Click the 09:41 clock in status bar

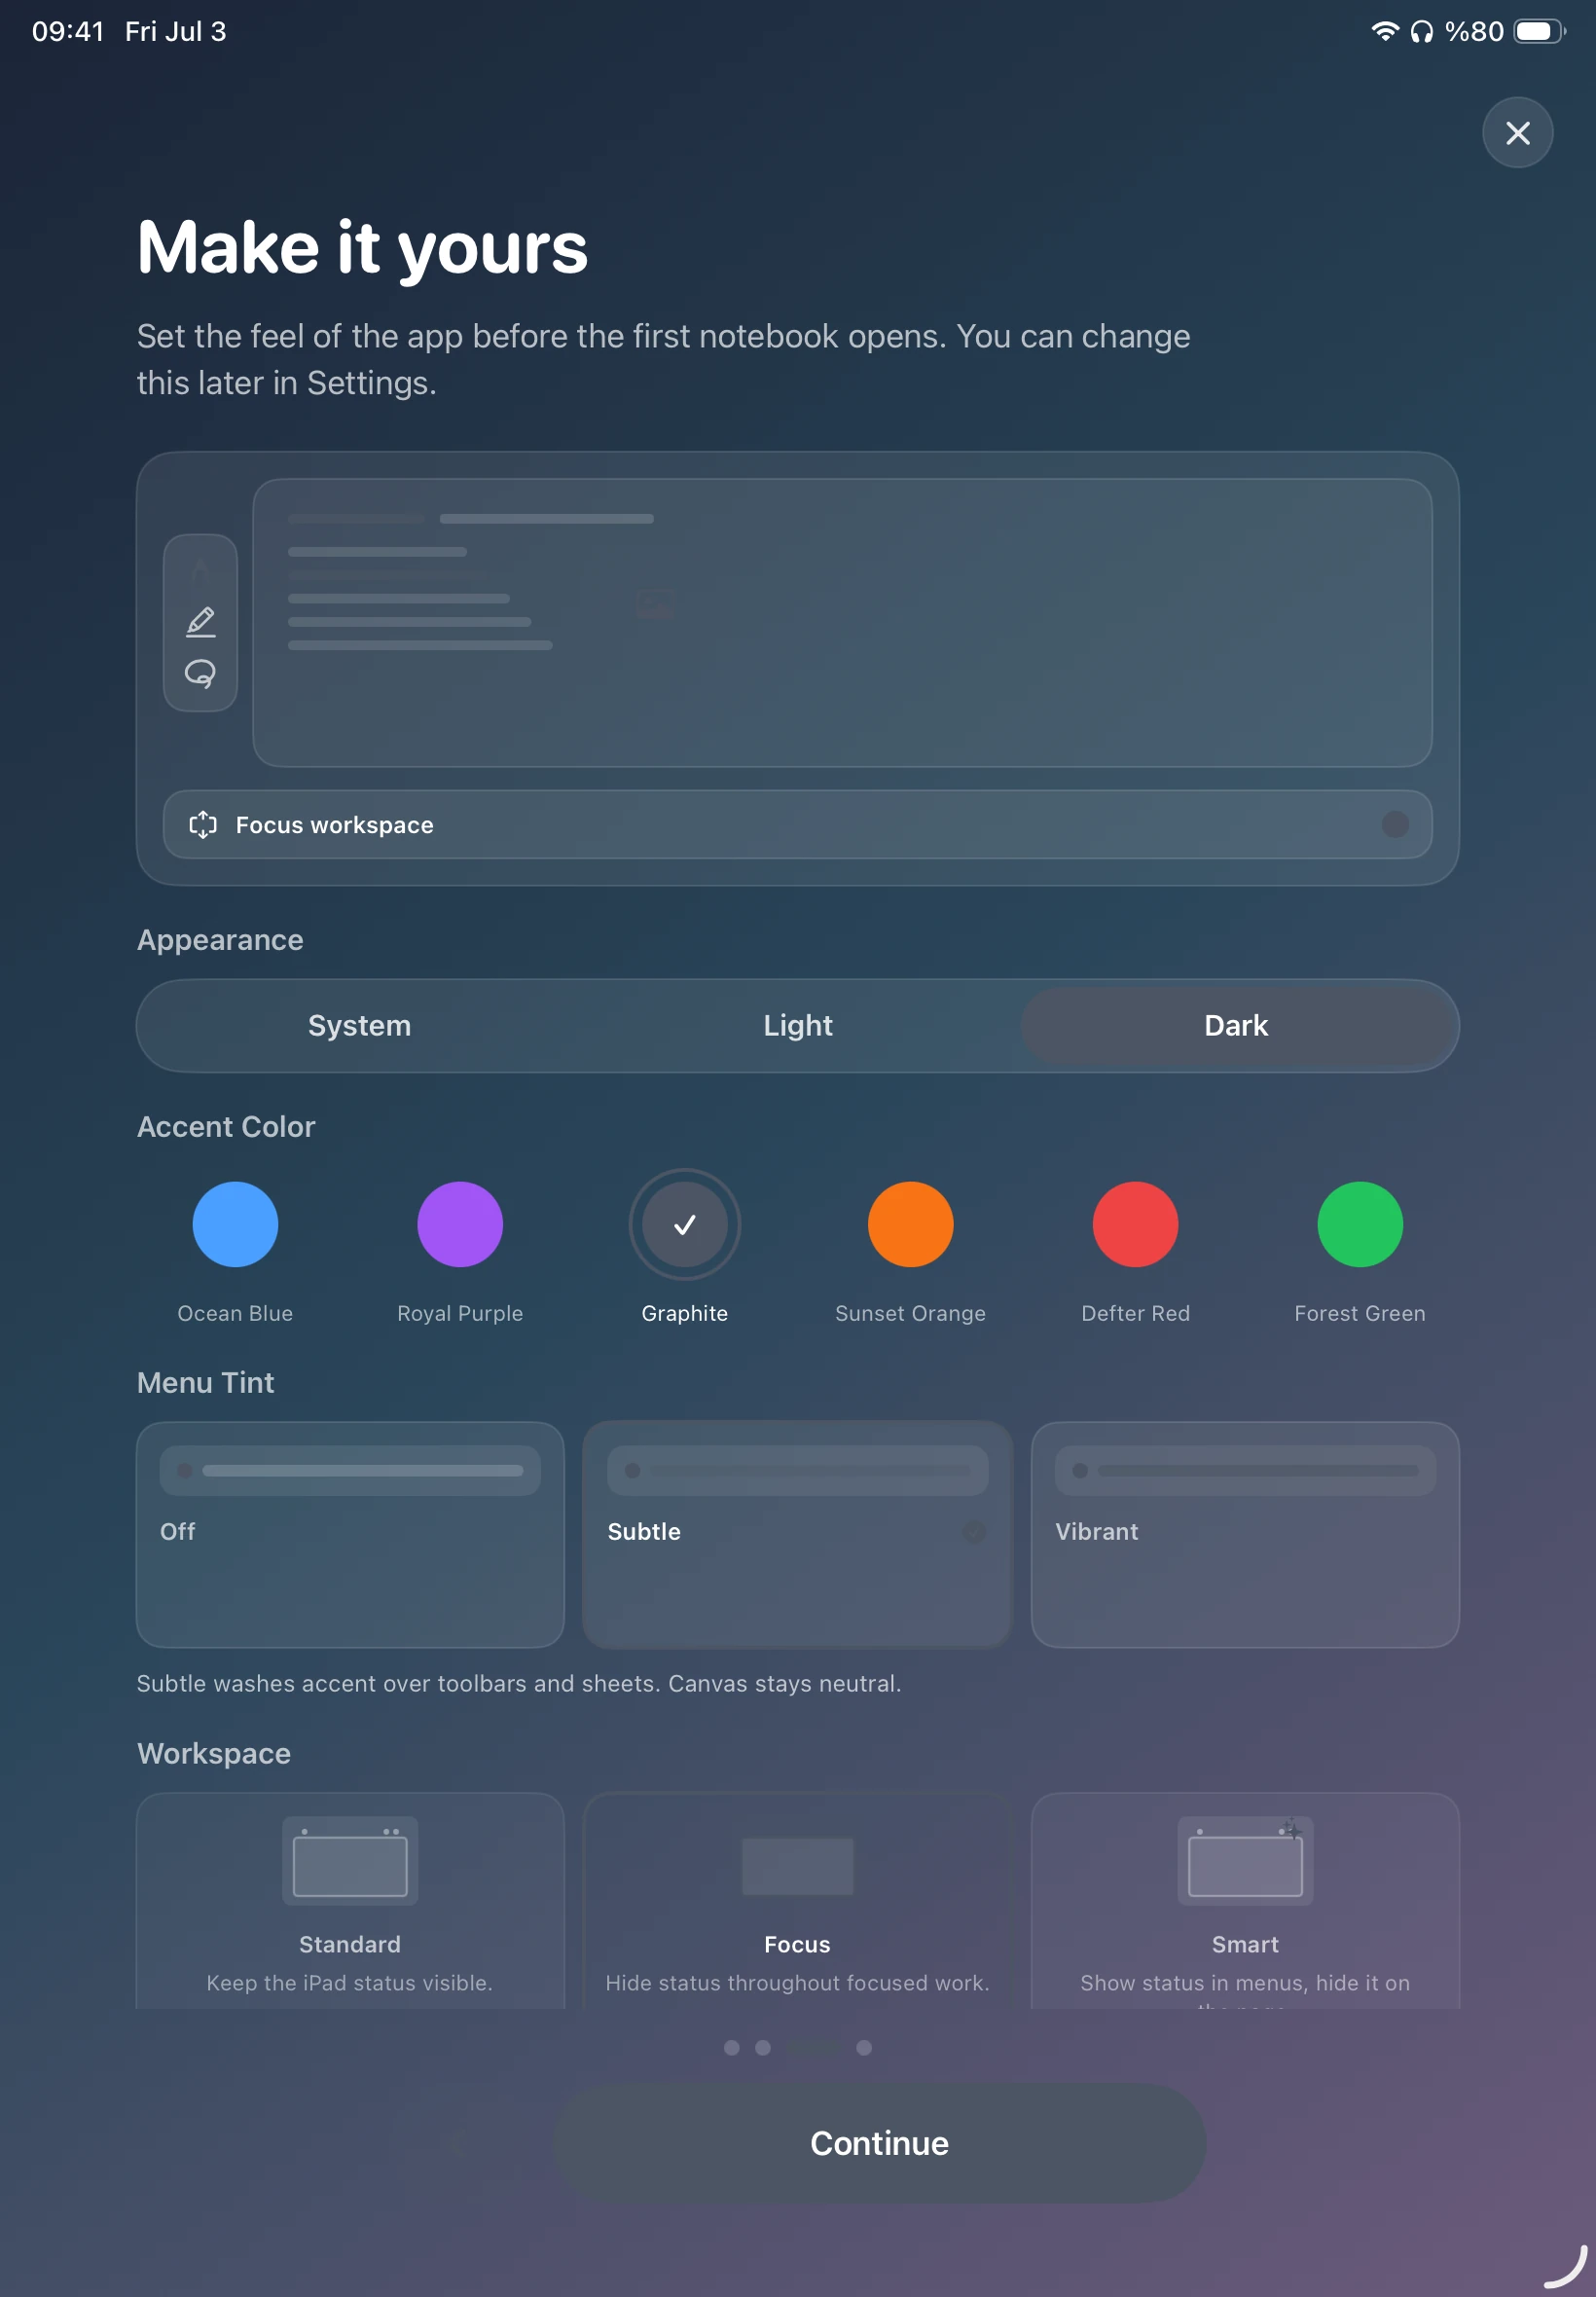click(68, 31)
